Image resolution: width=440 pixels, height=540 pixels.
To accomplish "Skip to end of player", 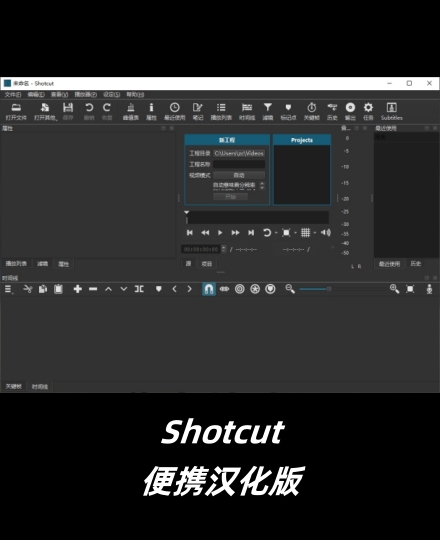I will [251, 233].
